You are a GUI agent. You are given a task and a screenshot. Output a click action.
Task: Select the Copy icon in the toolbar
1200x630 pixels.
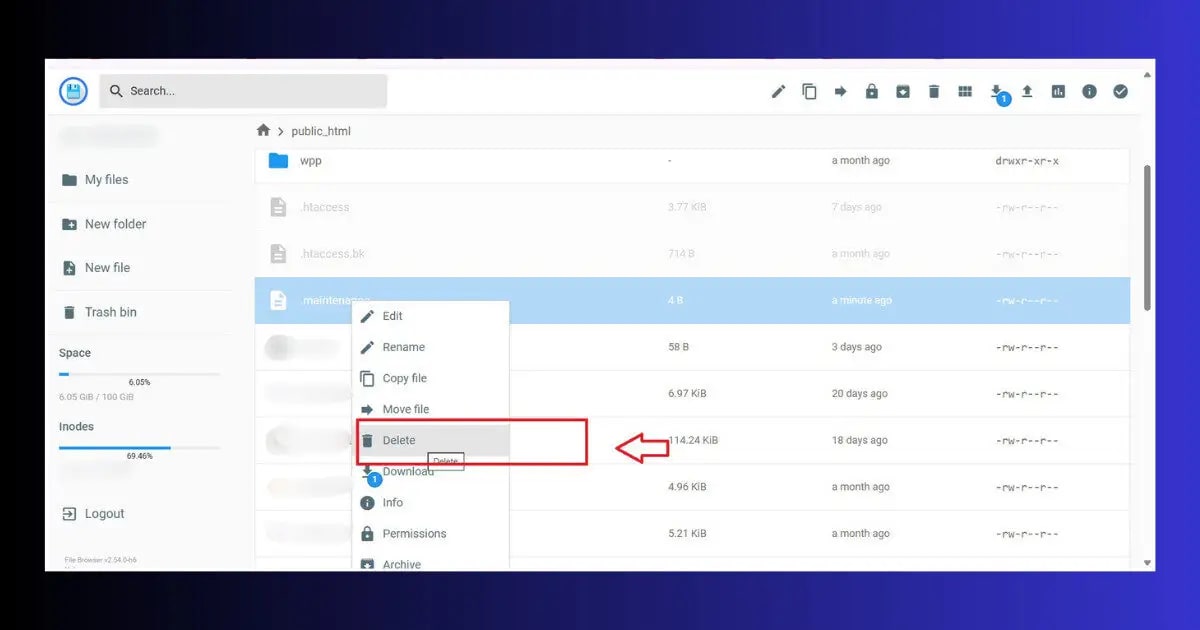808,91
